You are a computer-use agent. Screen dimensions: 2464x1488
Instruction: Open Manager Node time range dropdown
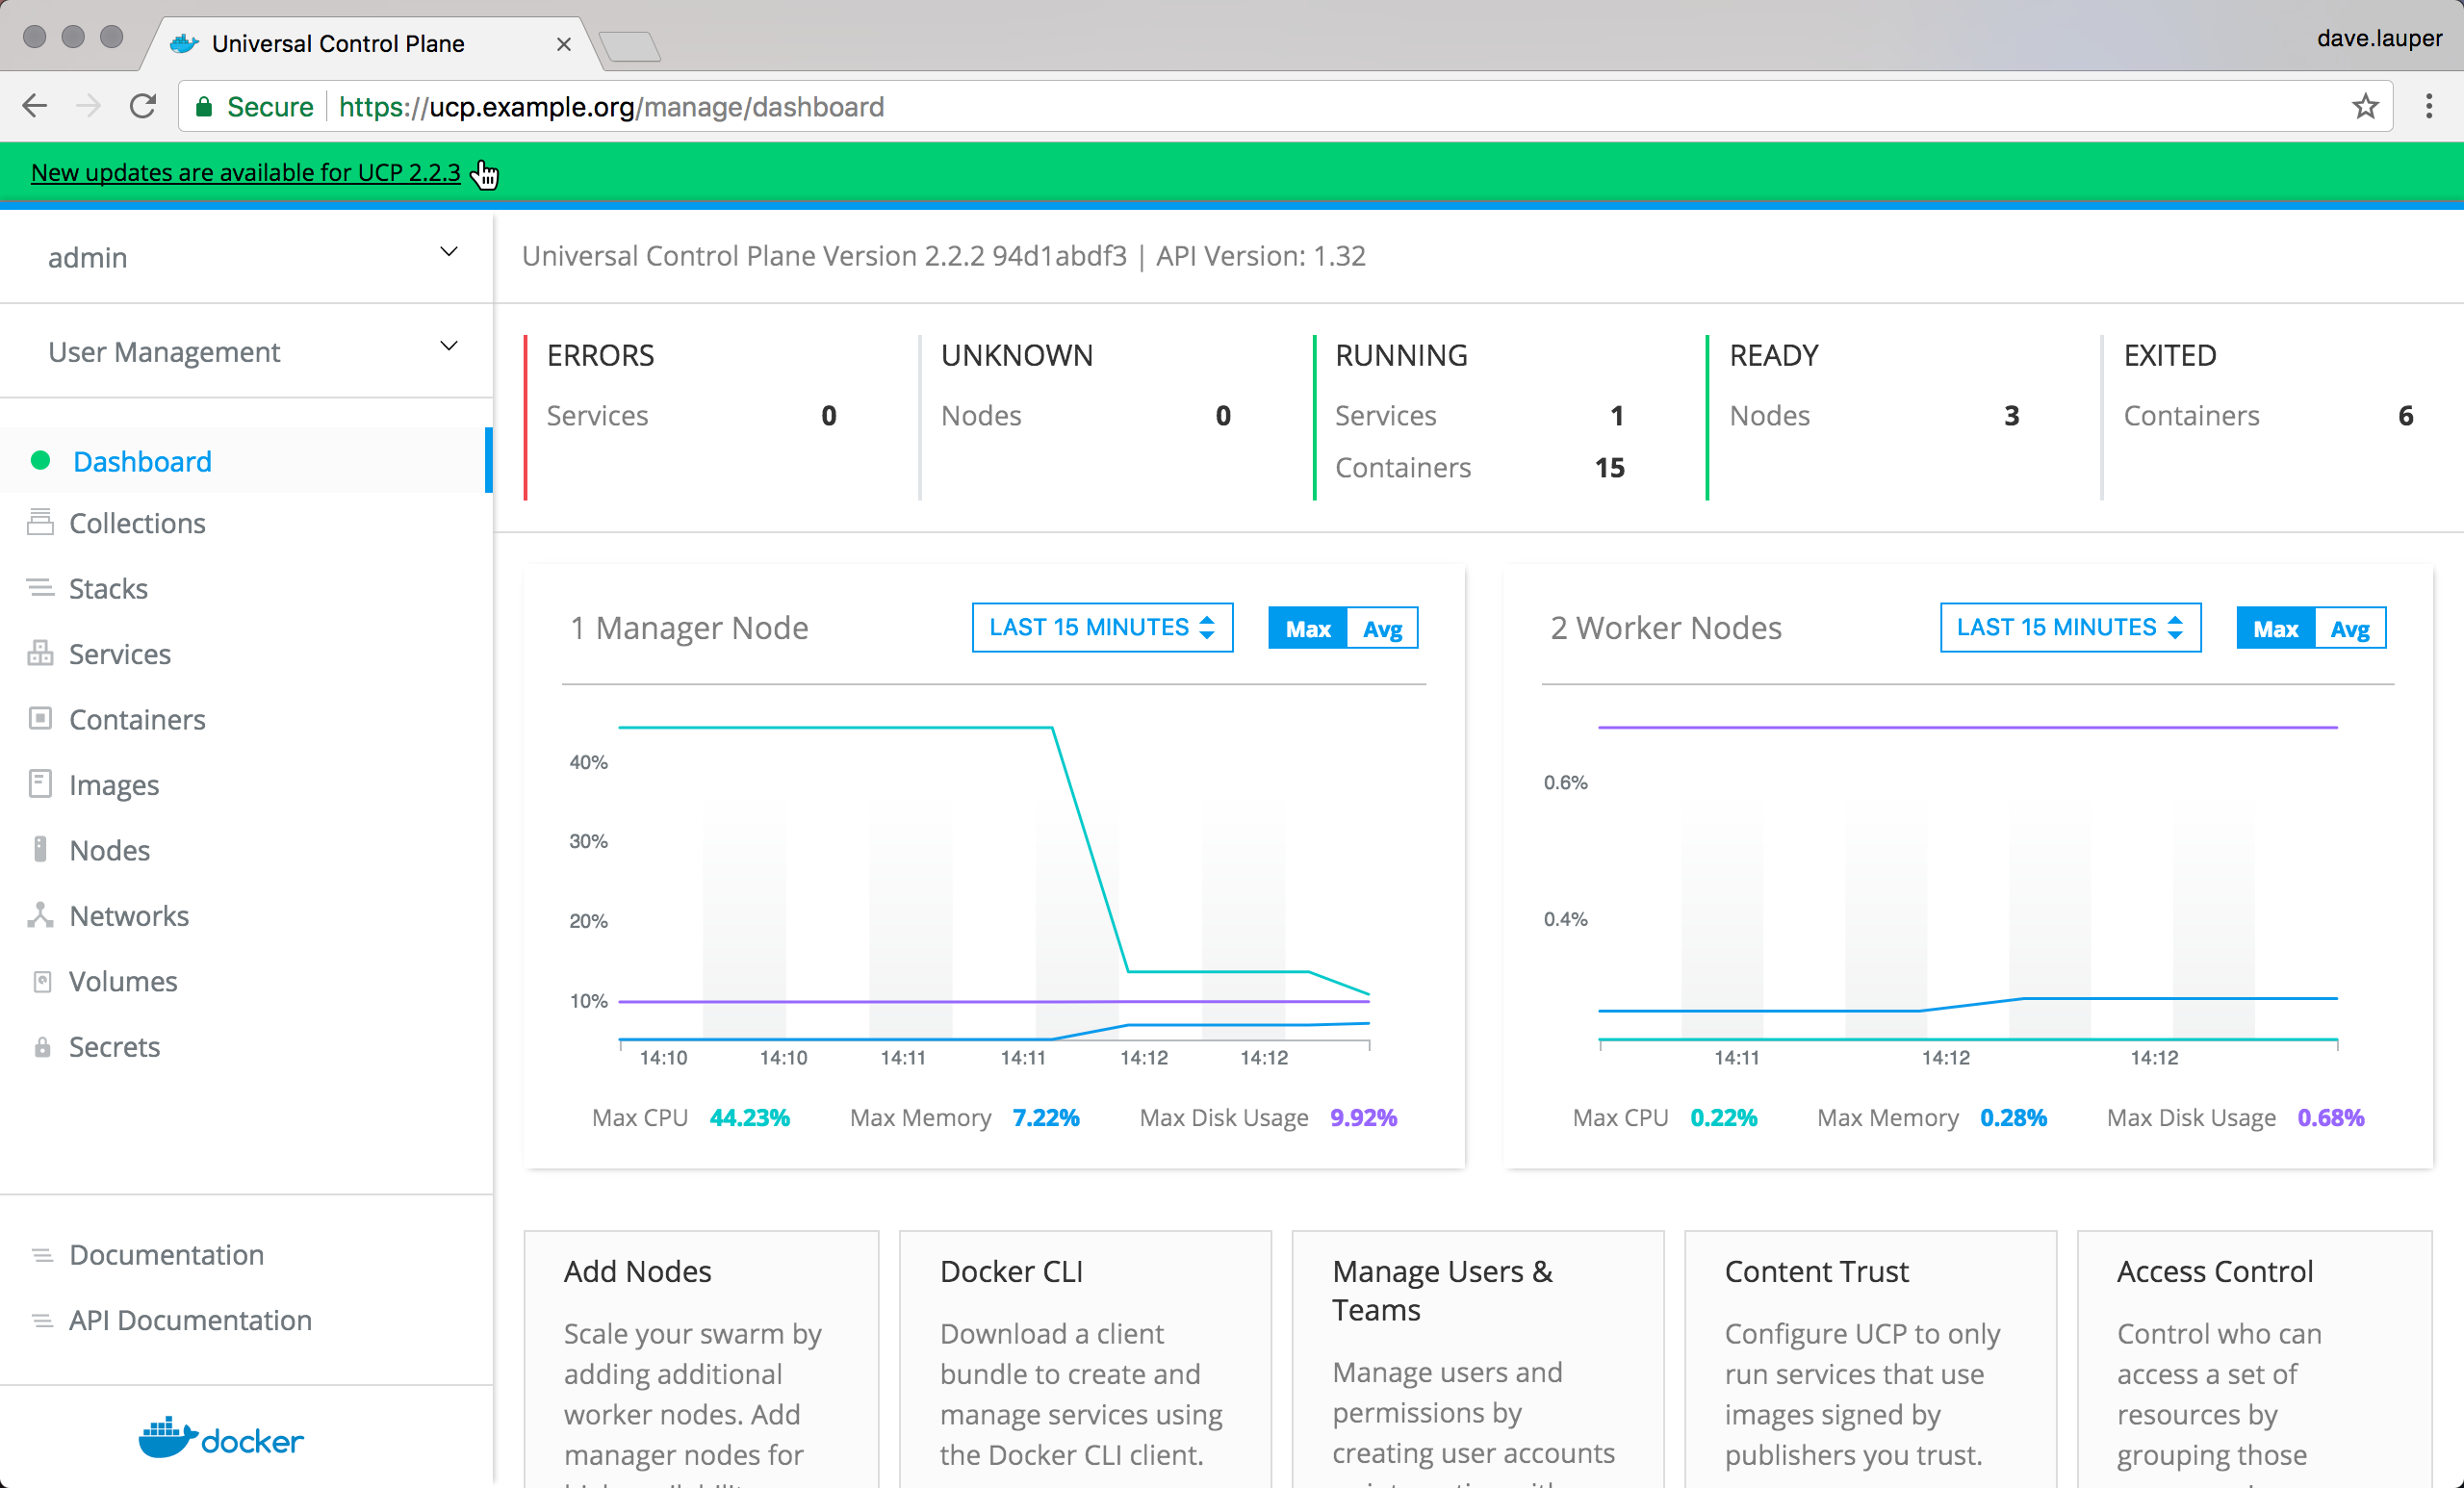coord(1101,627)
